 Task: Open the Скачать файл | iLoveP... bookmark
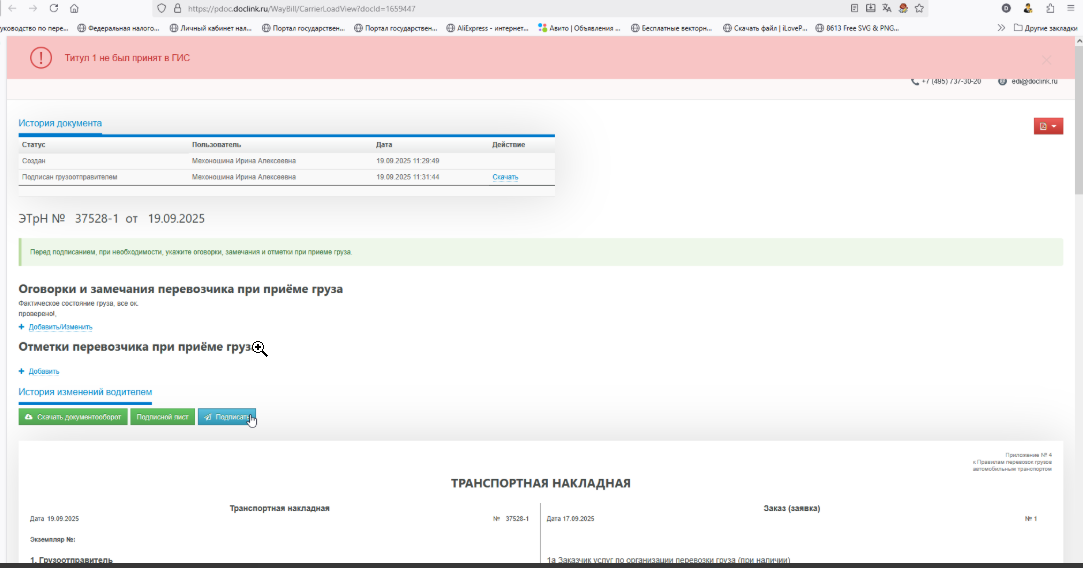[765, 28]
